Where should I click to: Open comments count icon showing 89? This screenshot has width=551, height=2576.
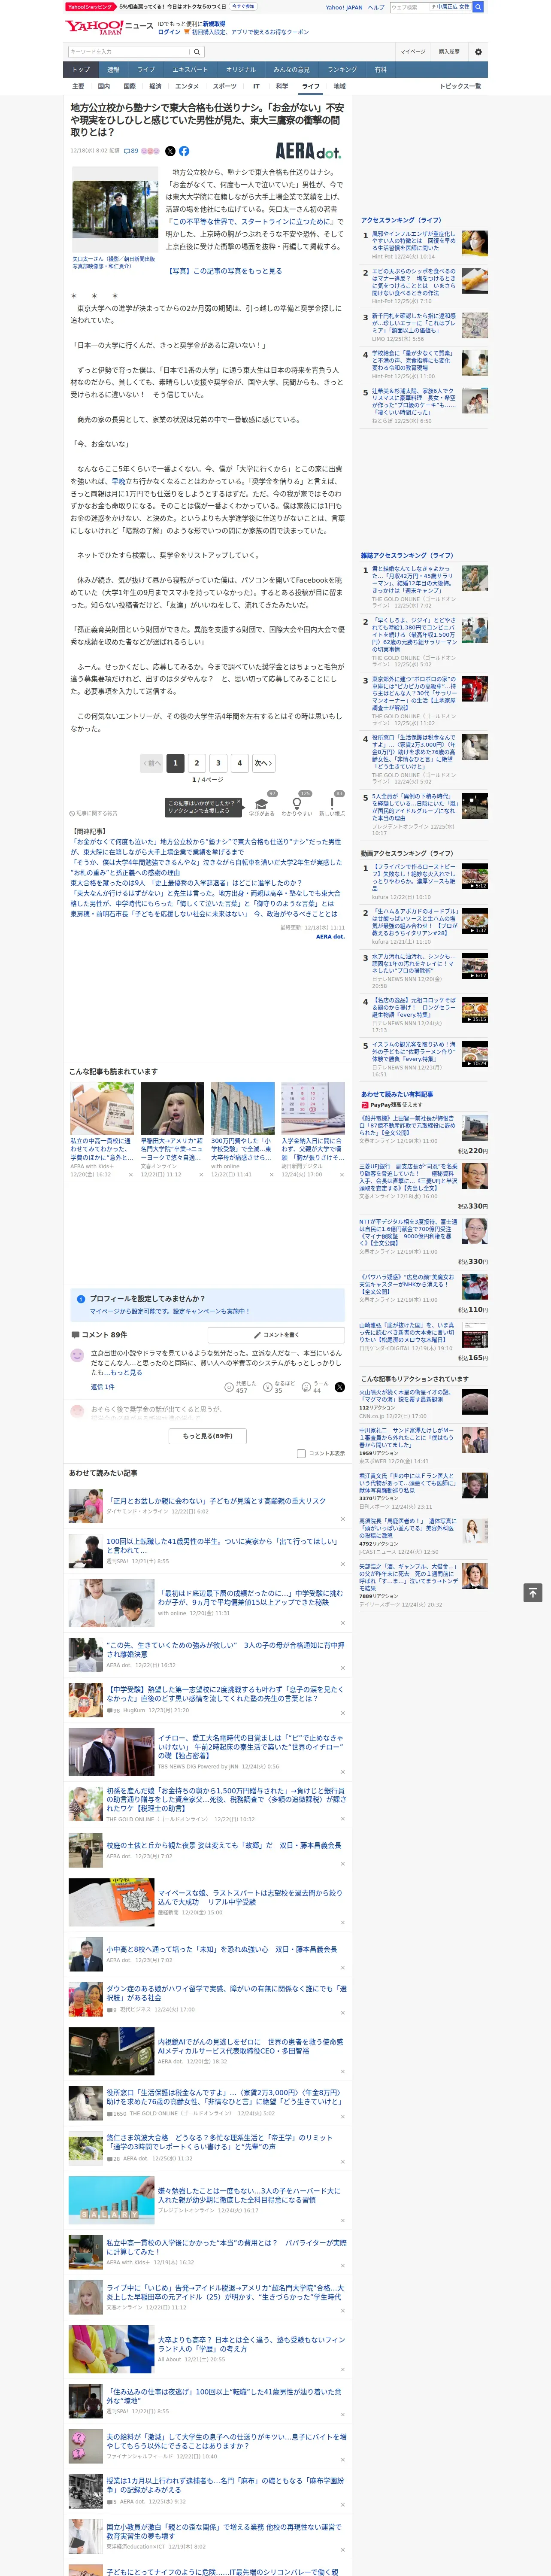(131, 151)
